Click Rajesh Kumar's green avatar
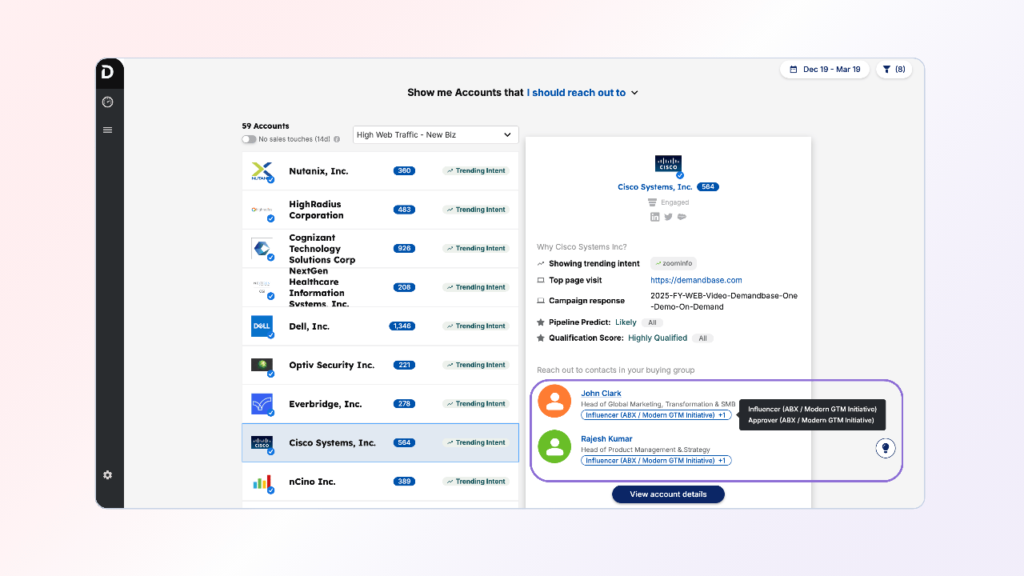Image resolution: width=1024 pixels, height=576 pixels. point(554,447)
